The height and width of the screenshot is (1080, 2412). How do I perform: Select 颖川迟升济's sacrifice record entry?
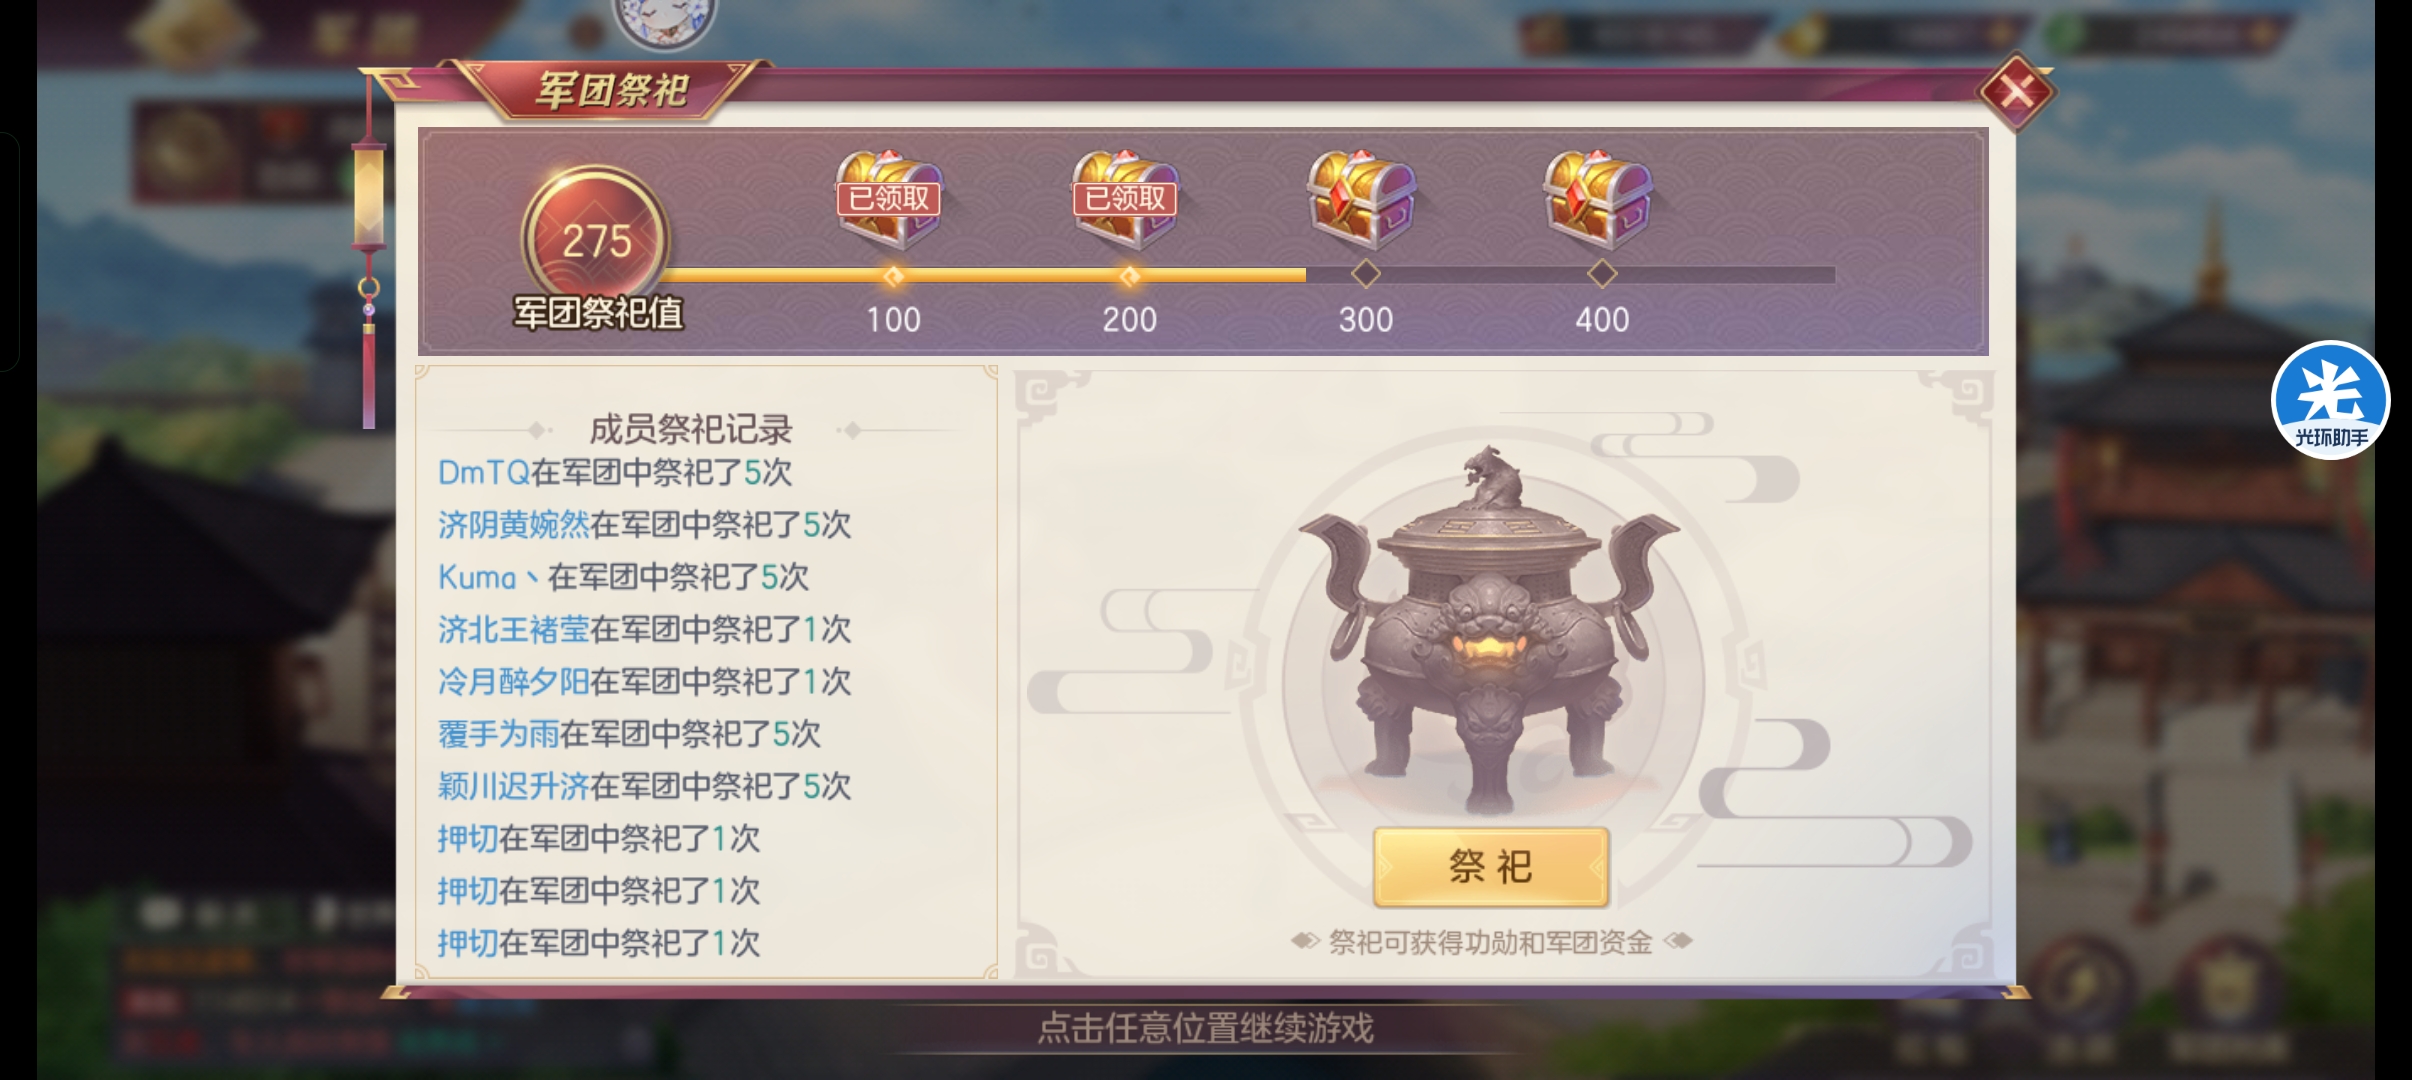(644, 786)
